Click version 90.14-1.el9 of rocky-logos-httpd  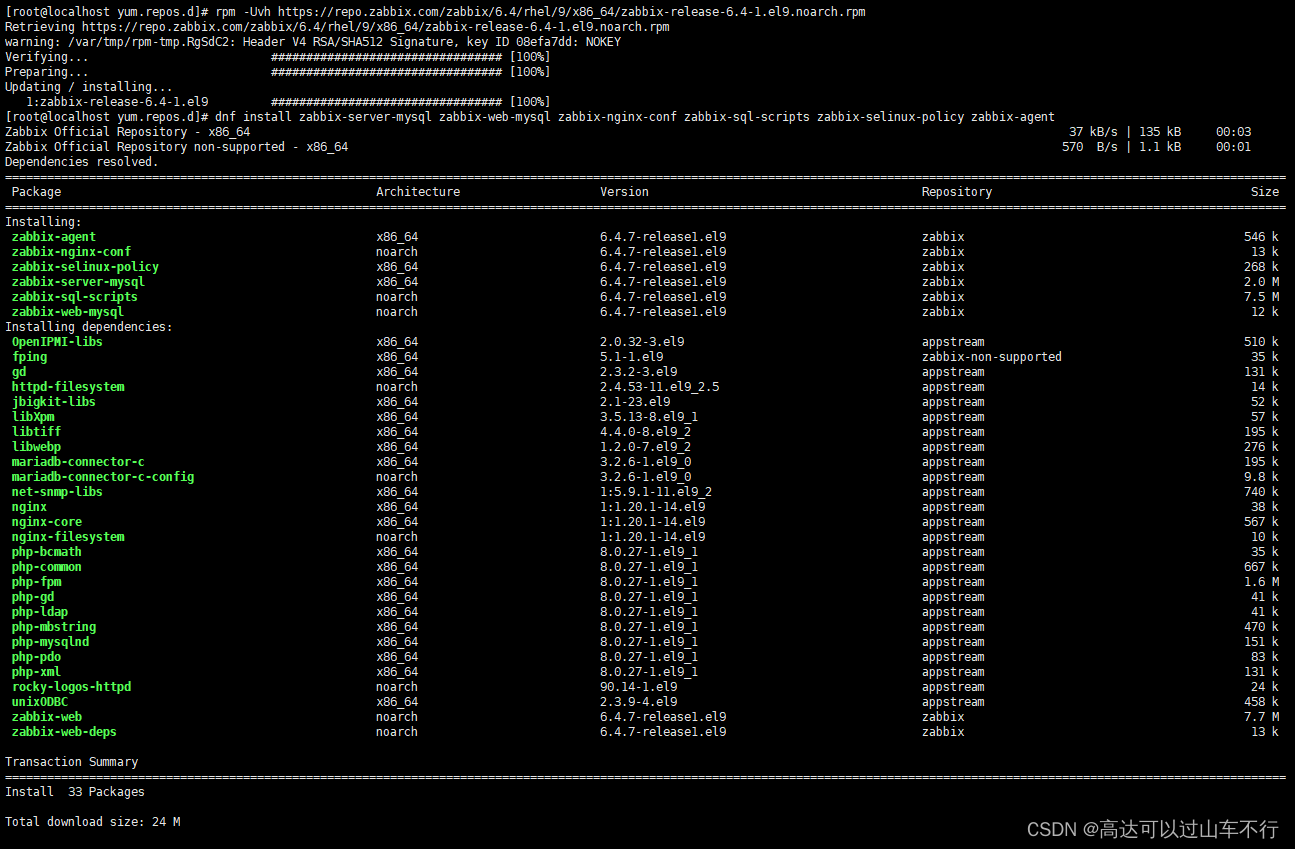click(638, 687)
